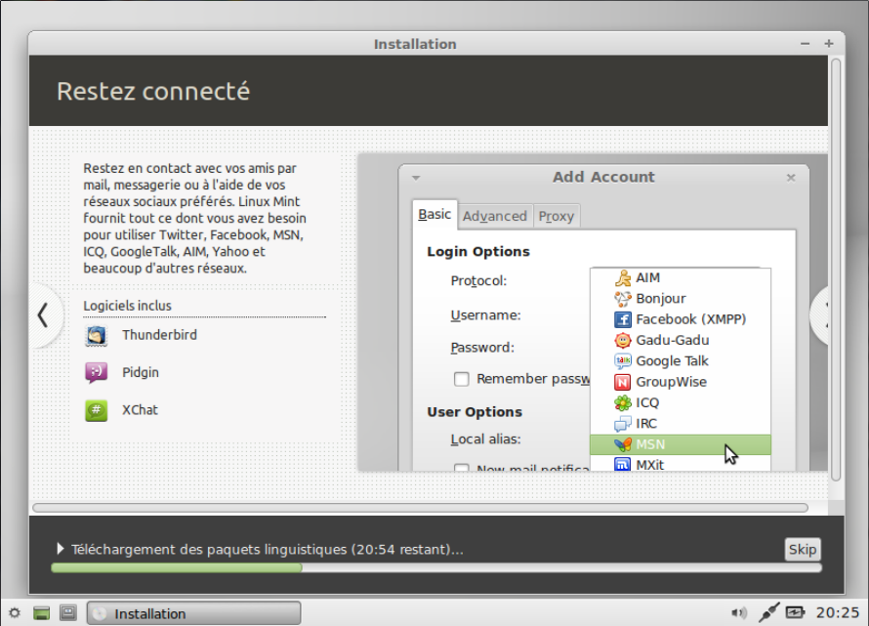Choose Facebook (XMPP) from the protocol list
This screenshot has height=626, width=869.
[681, 320]
